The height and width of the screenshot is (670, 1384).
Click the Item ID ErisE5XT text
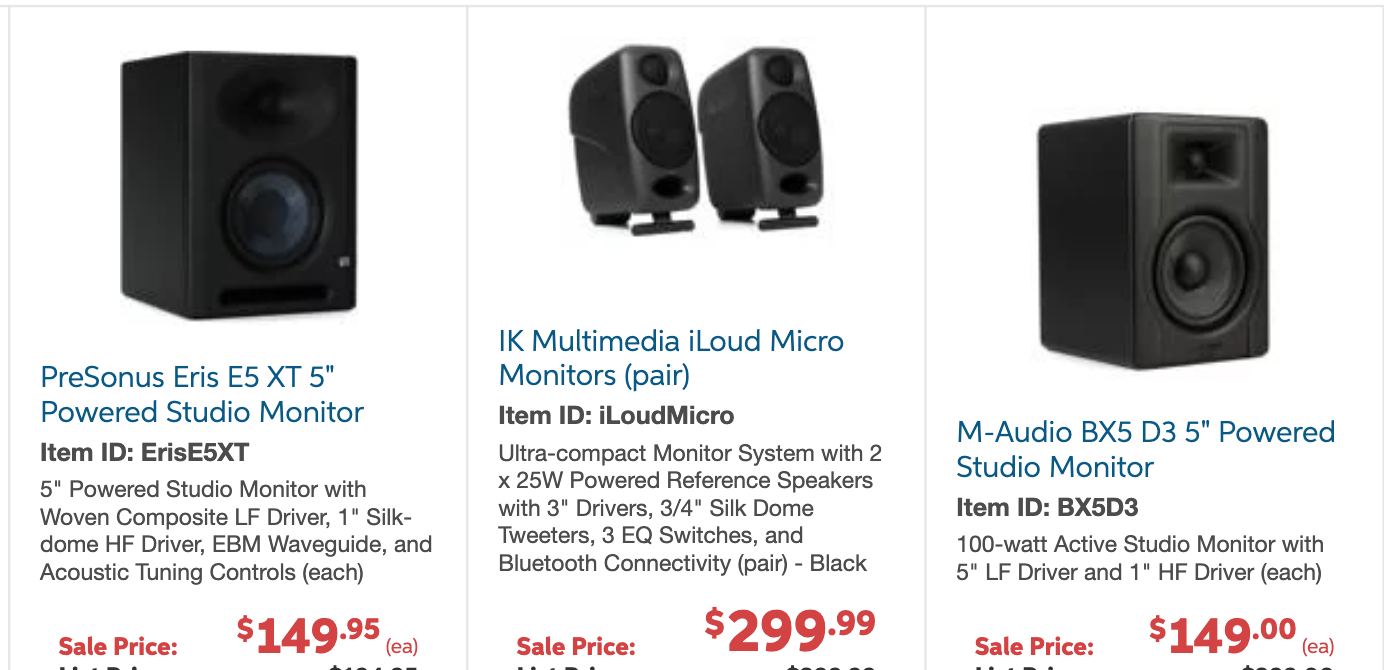(144, 453)
